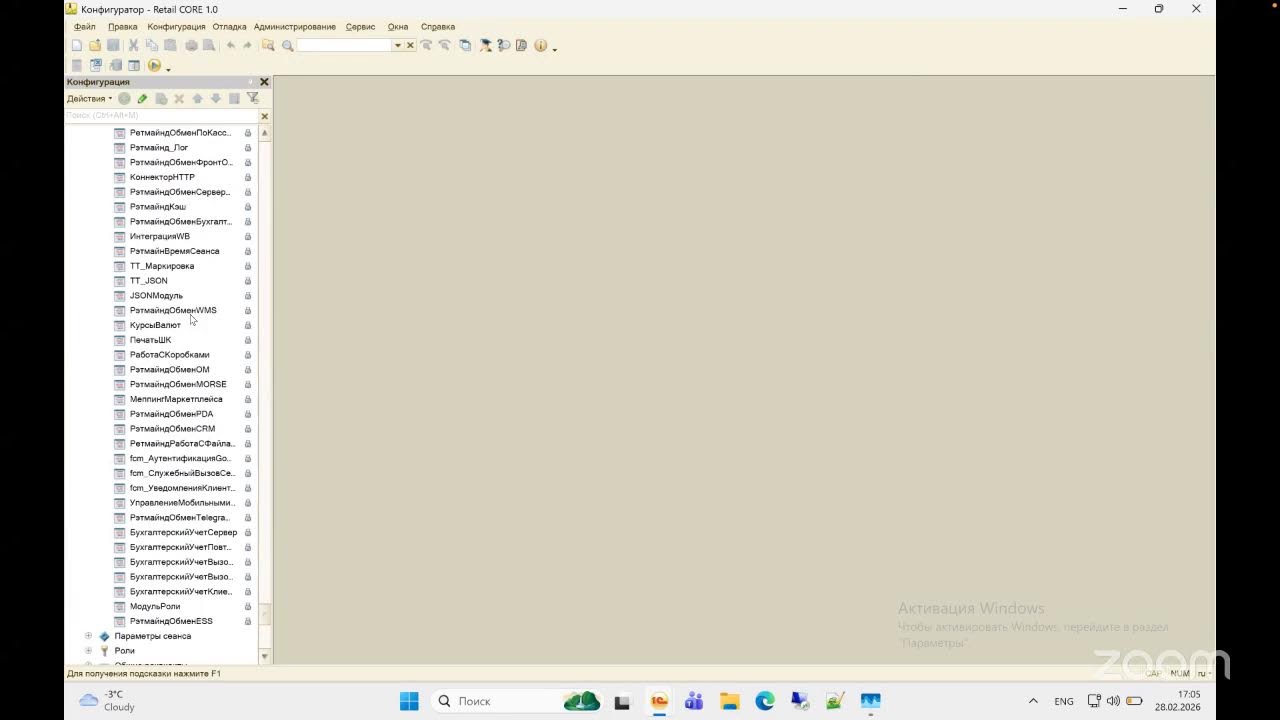Select the КурсыВалют module
The image size is (1280, 720).
tap(155, 325)
